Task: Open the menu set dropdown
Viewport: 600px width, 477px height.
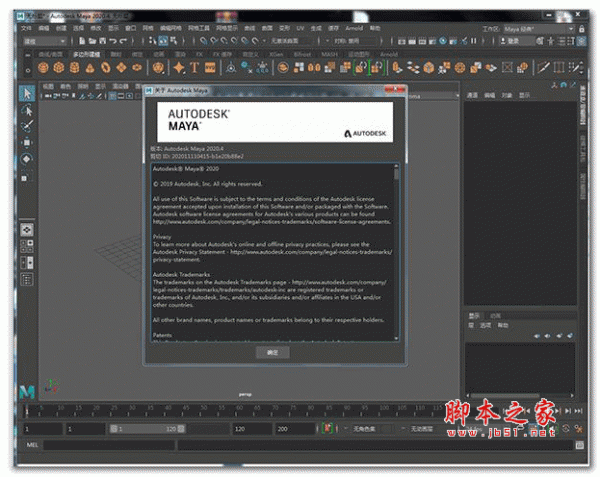Action: pos(45,41)
